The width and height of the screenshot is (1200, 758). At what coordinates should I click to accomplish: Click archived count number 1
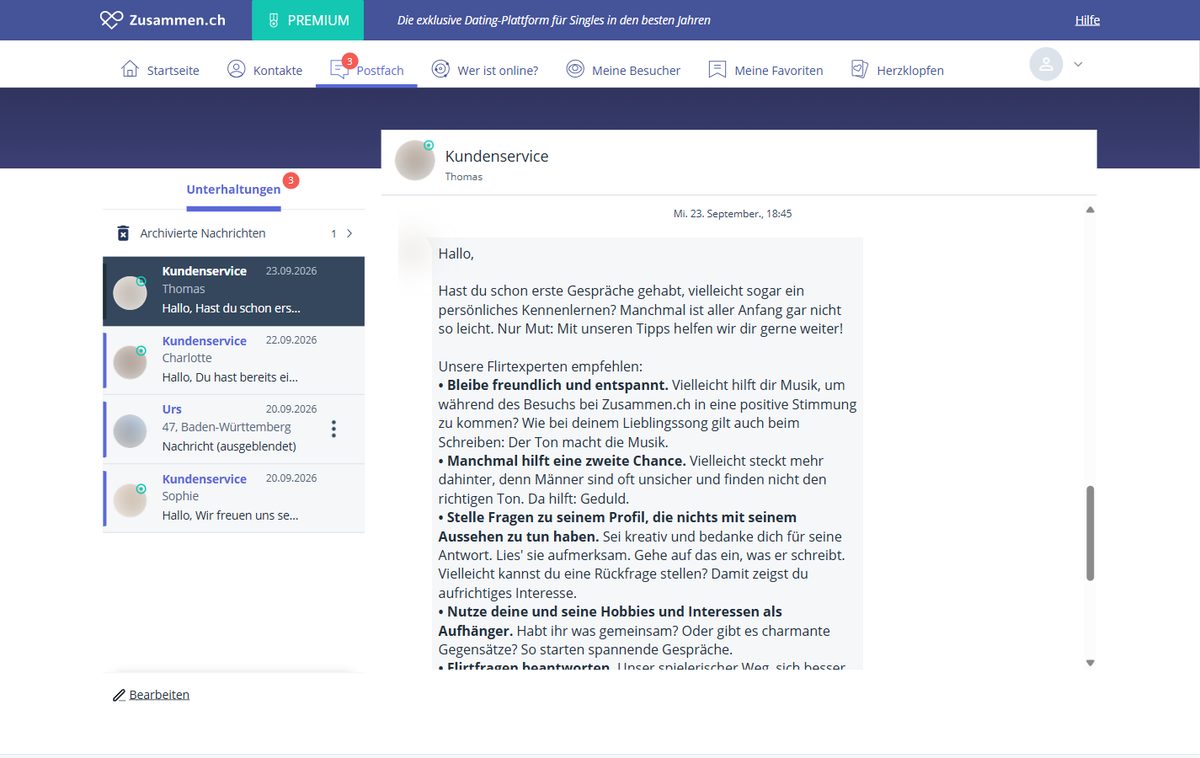334,234
